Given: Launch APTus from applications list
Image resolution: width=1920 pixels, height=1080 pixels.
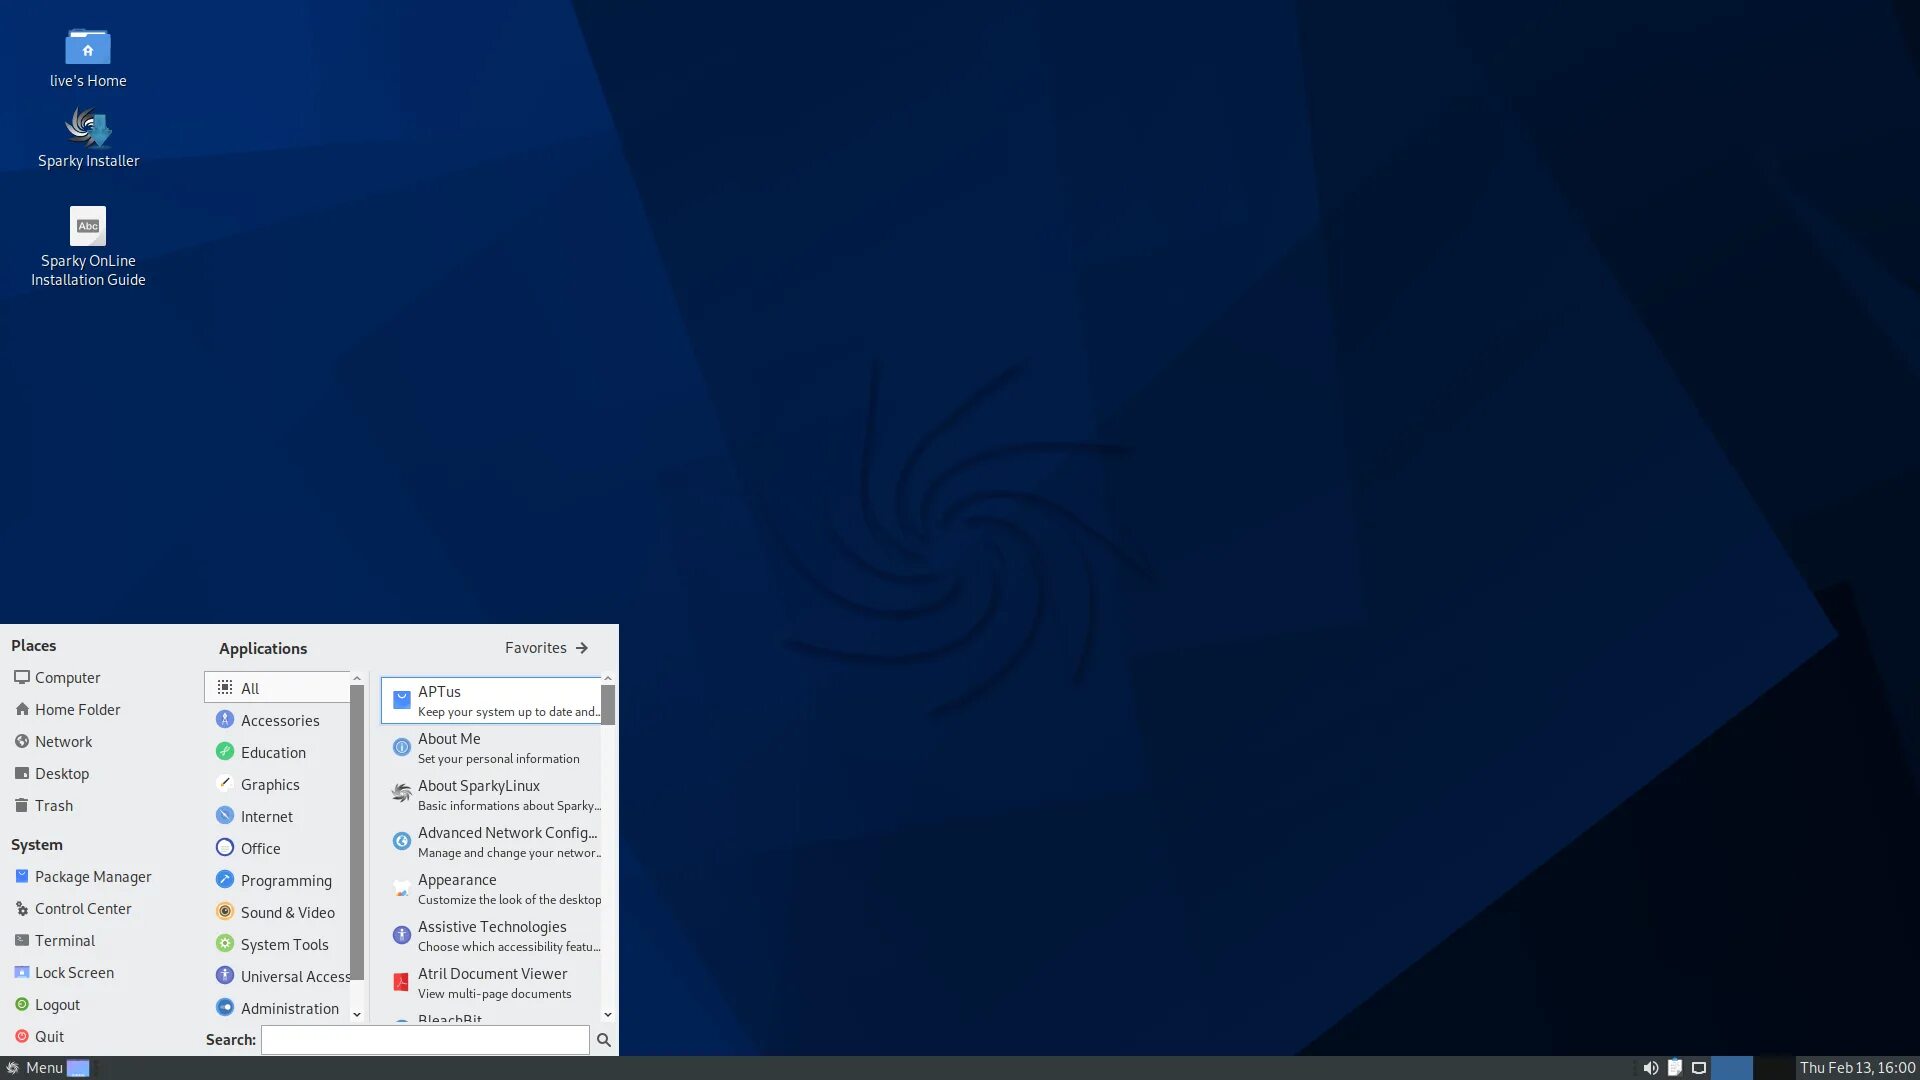Looking at the screenshot, I should click(491, 700).
